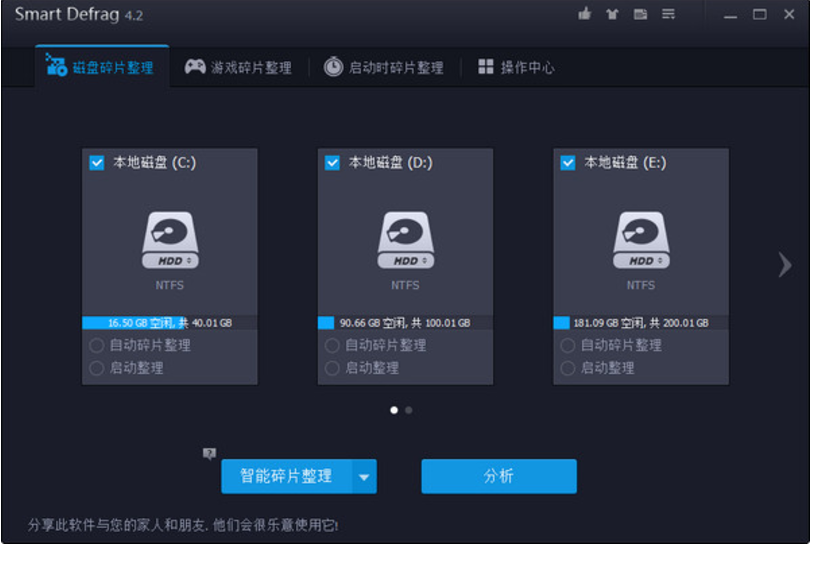Screen dimensions: 813x561
Task: Uncheck 本地磁盘 (C:) checkbox
Action: point(97,163)
